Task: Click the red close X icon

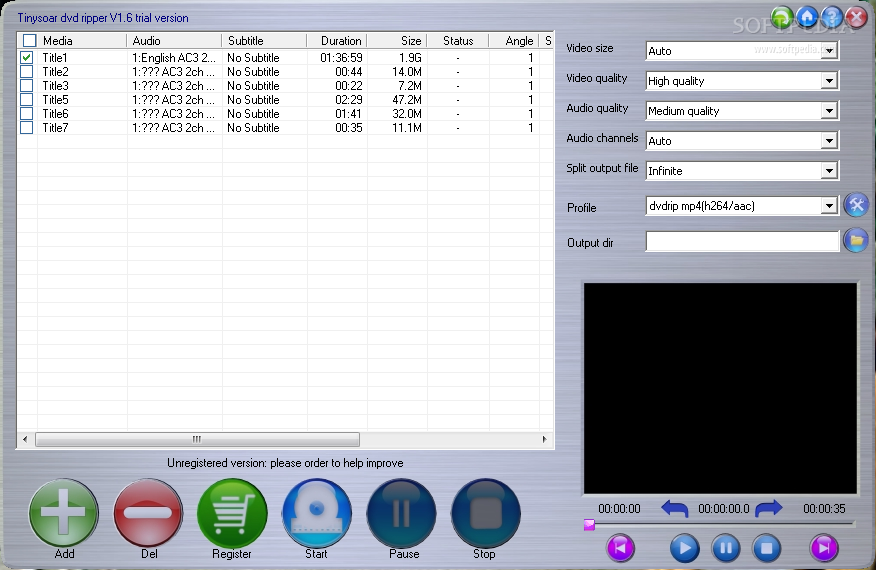Action: (856, 17)
